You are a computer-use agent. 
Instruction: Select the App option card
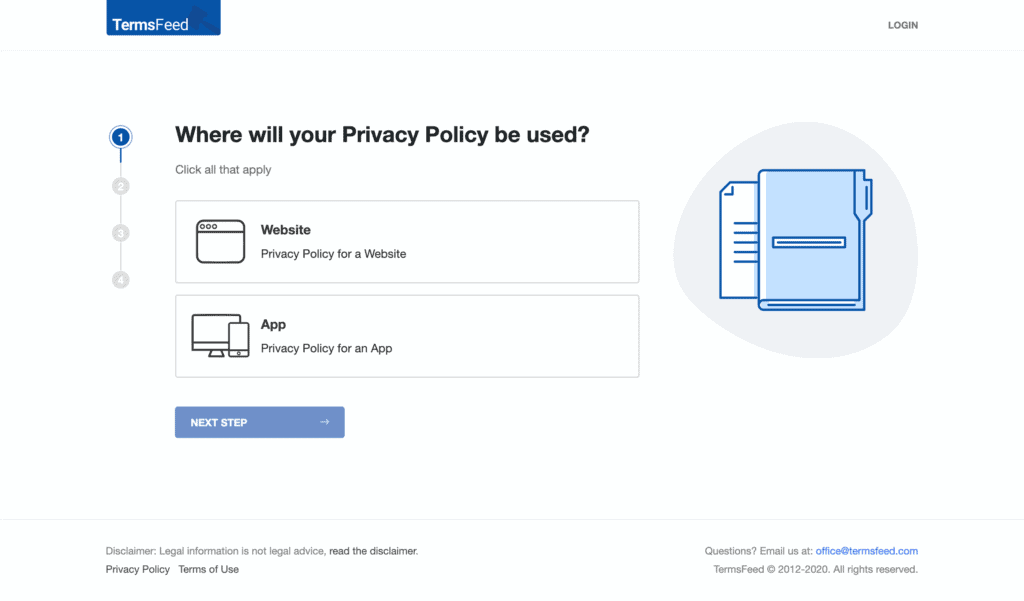pyautogui.click(x=407, y=336)
